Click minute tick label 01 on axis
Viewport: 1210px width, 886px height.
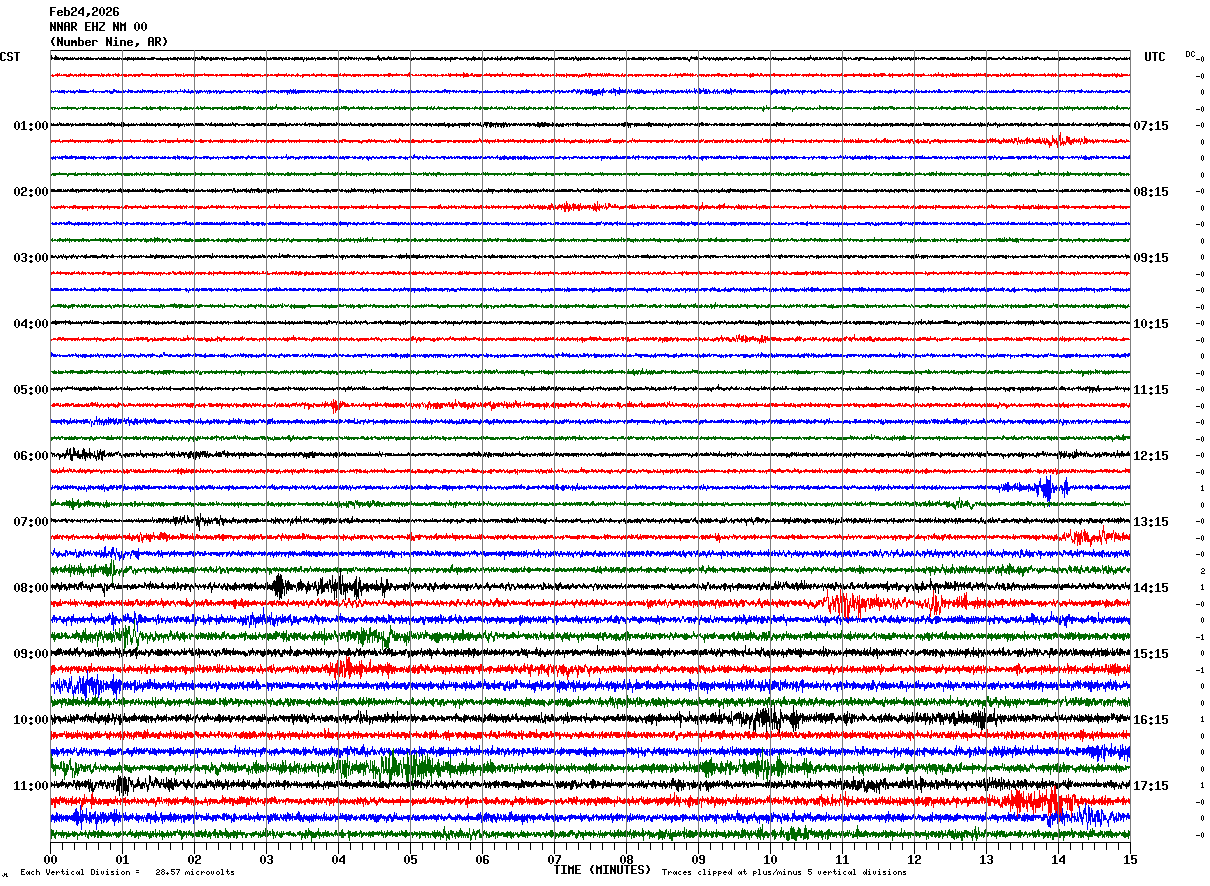tap(122, 859)
